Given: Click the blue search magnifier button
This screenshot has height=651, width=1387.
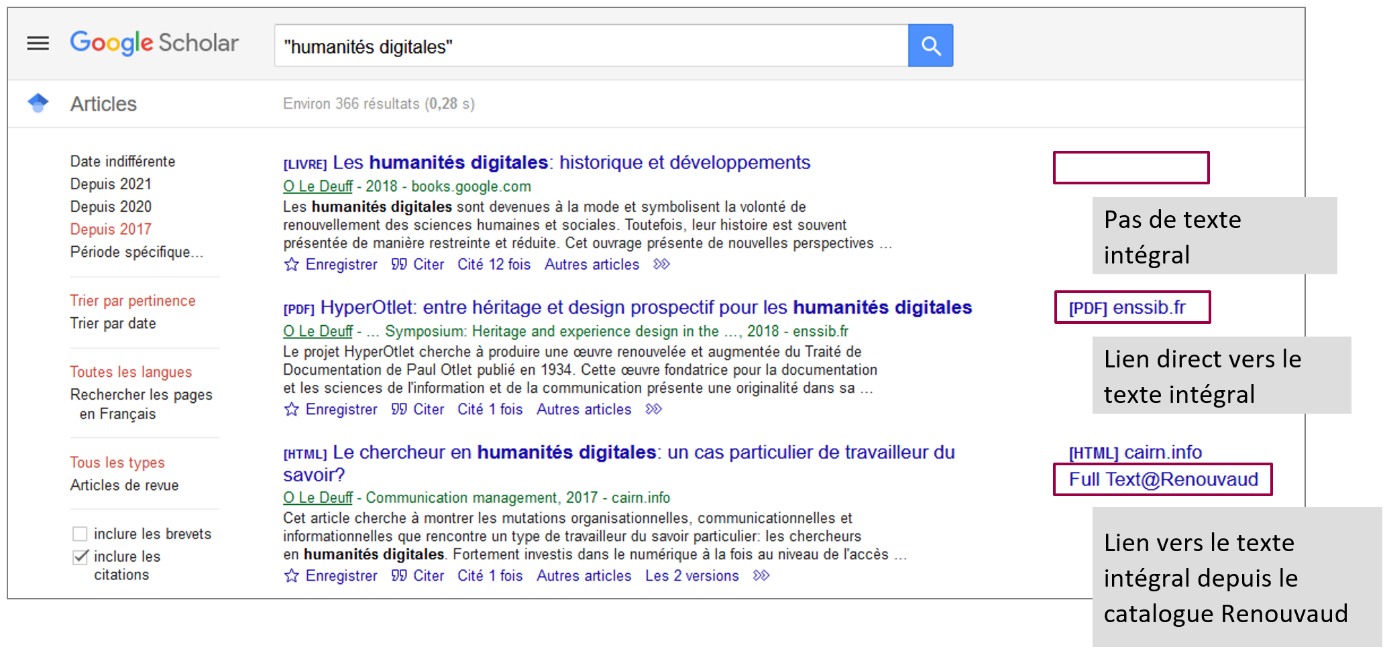Looking at the screenshot, I should click(931, 46).
